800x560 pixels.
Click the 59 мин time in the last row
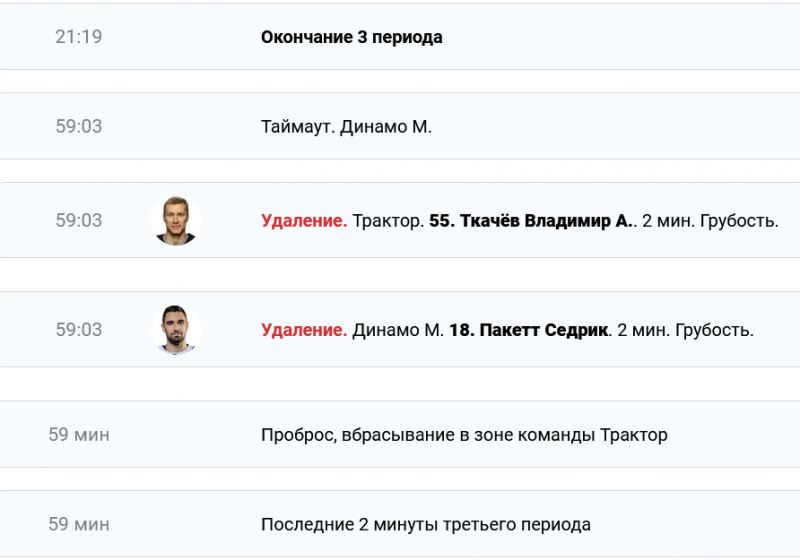pyautogui.click(x=79, y=524)
